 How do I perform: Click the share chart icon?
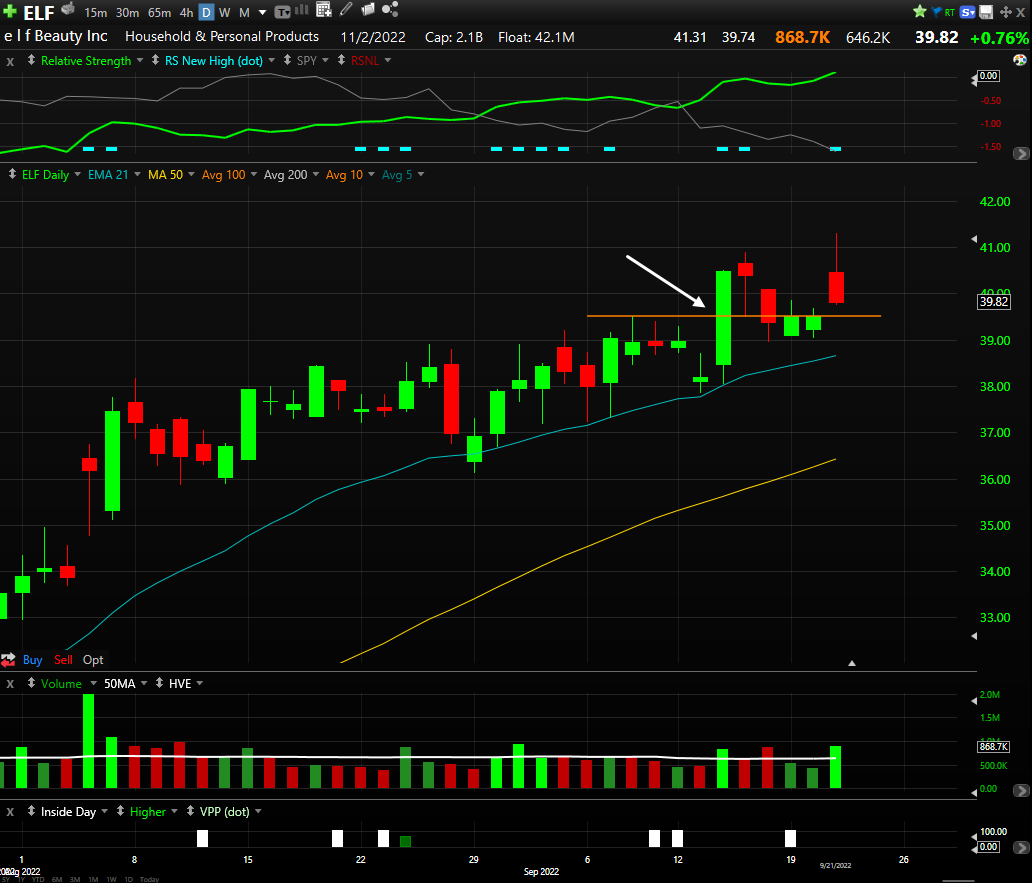click(390, 9)
